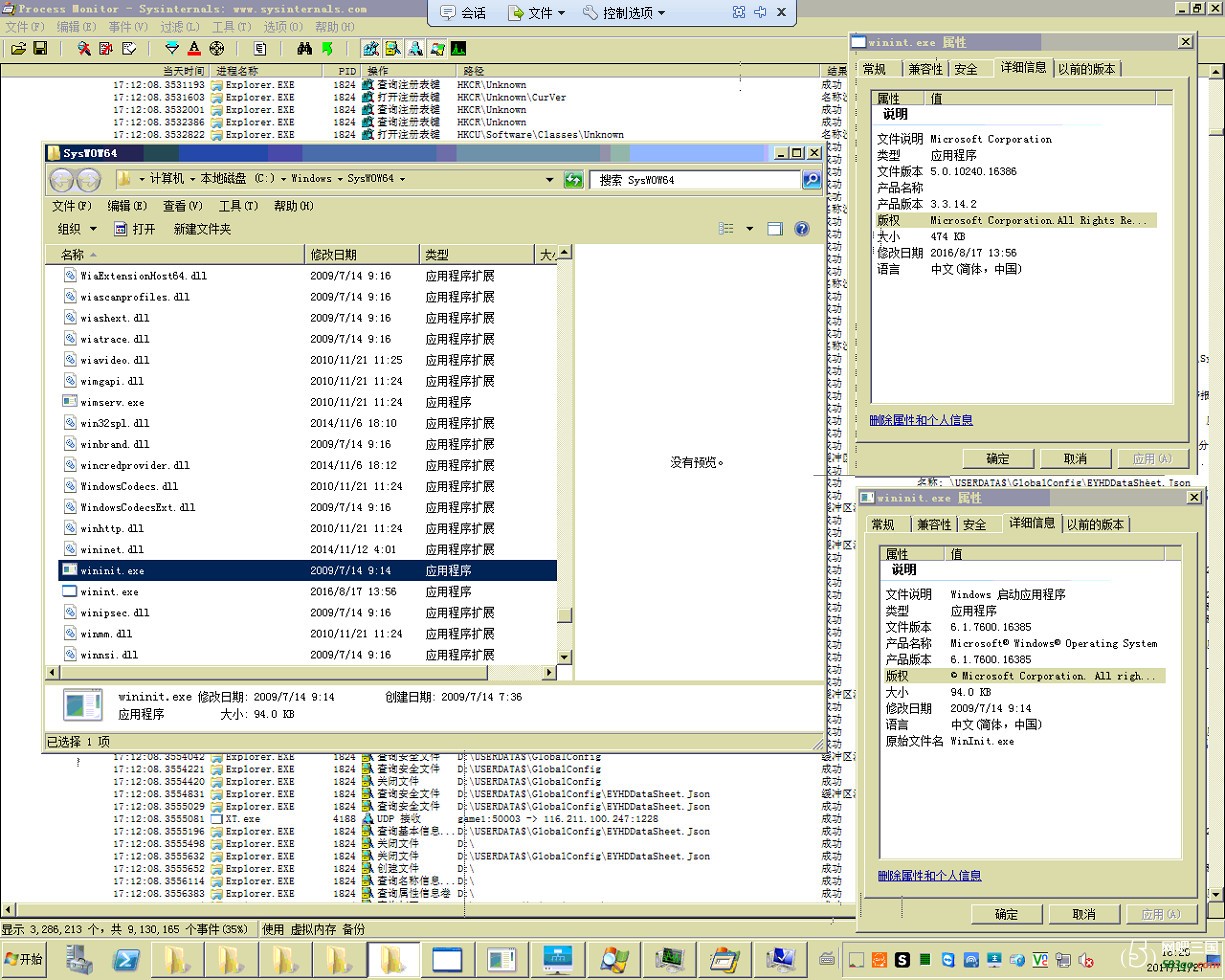Click the Highlight icon with red A

tap(194, 48)
